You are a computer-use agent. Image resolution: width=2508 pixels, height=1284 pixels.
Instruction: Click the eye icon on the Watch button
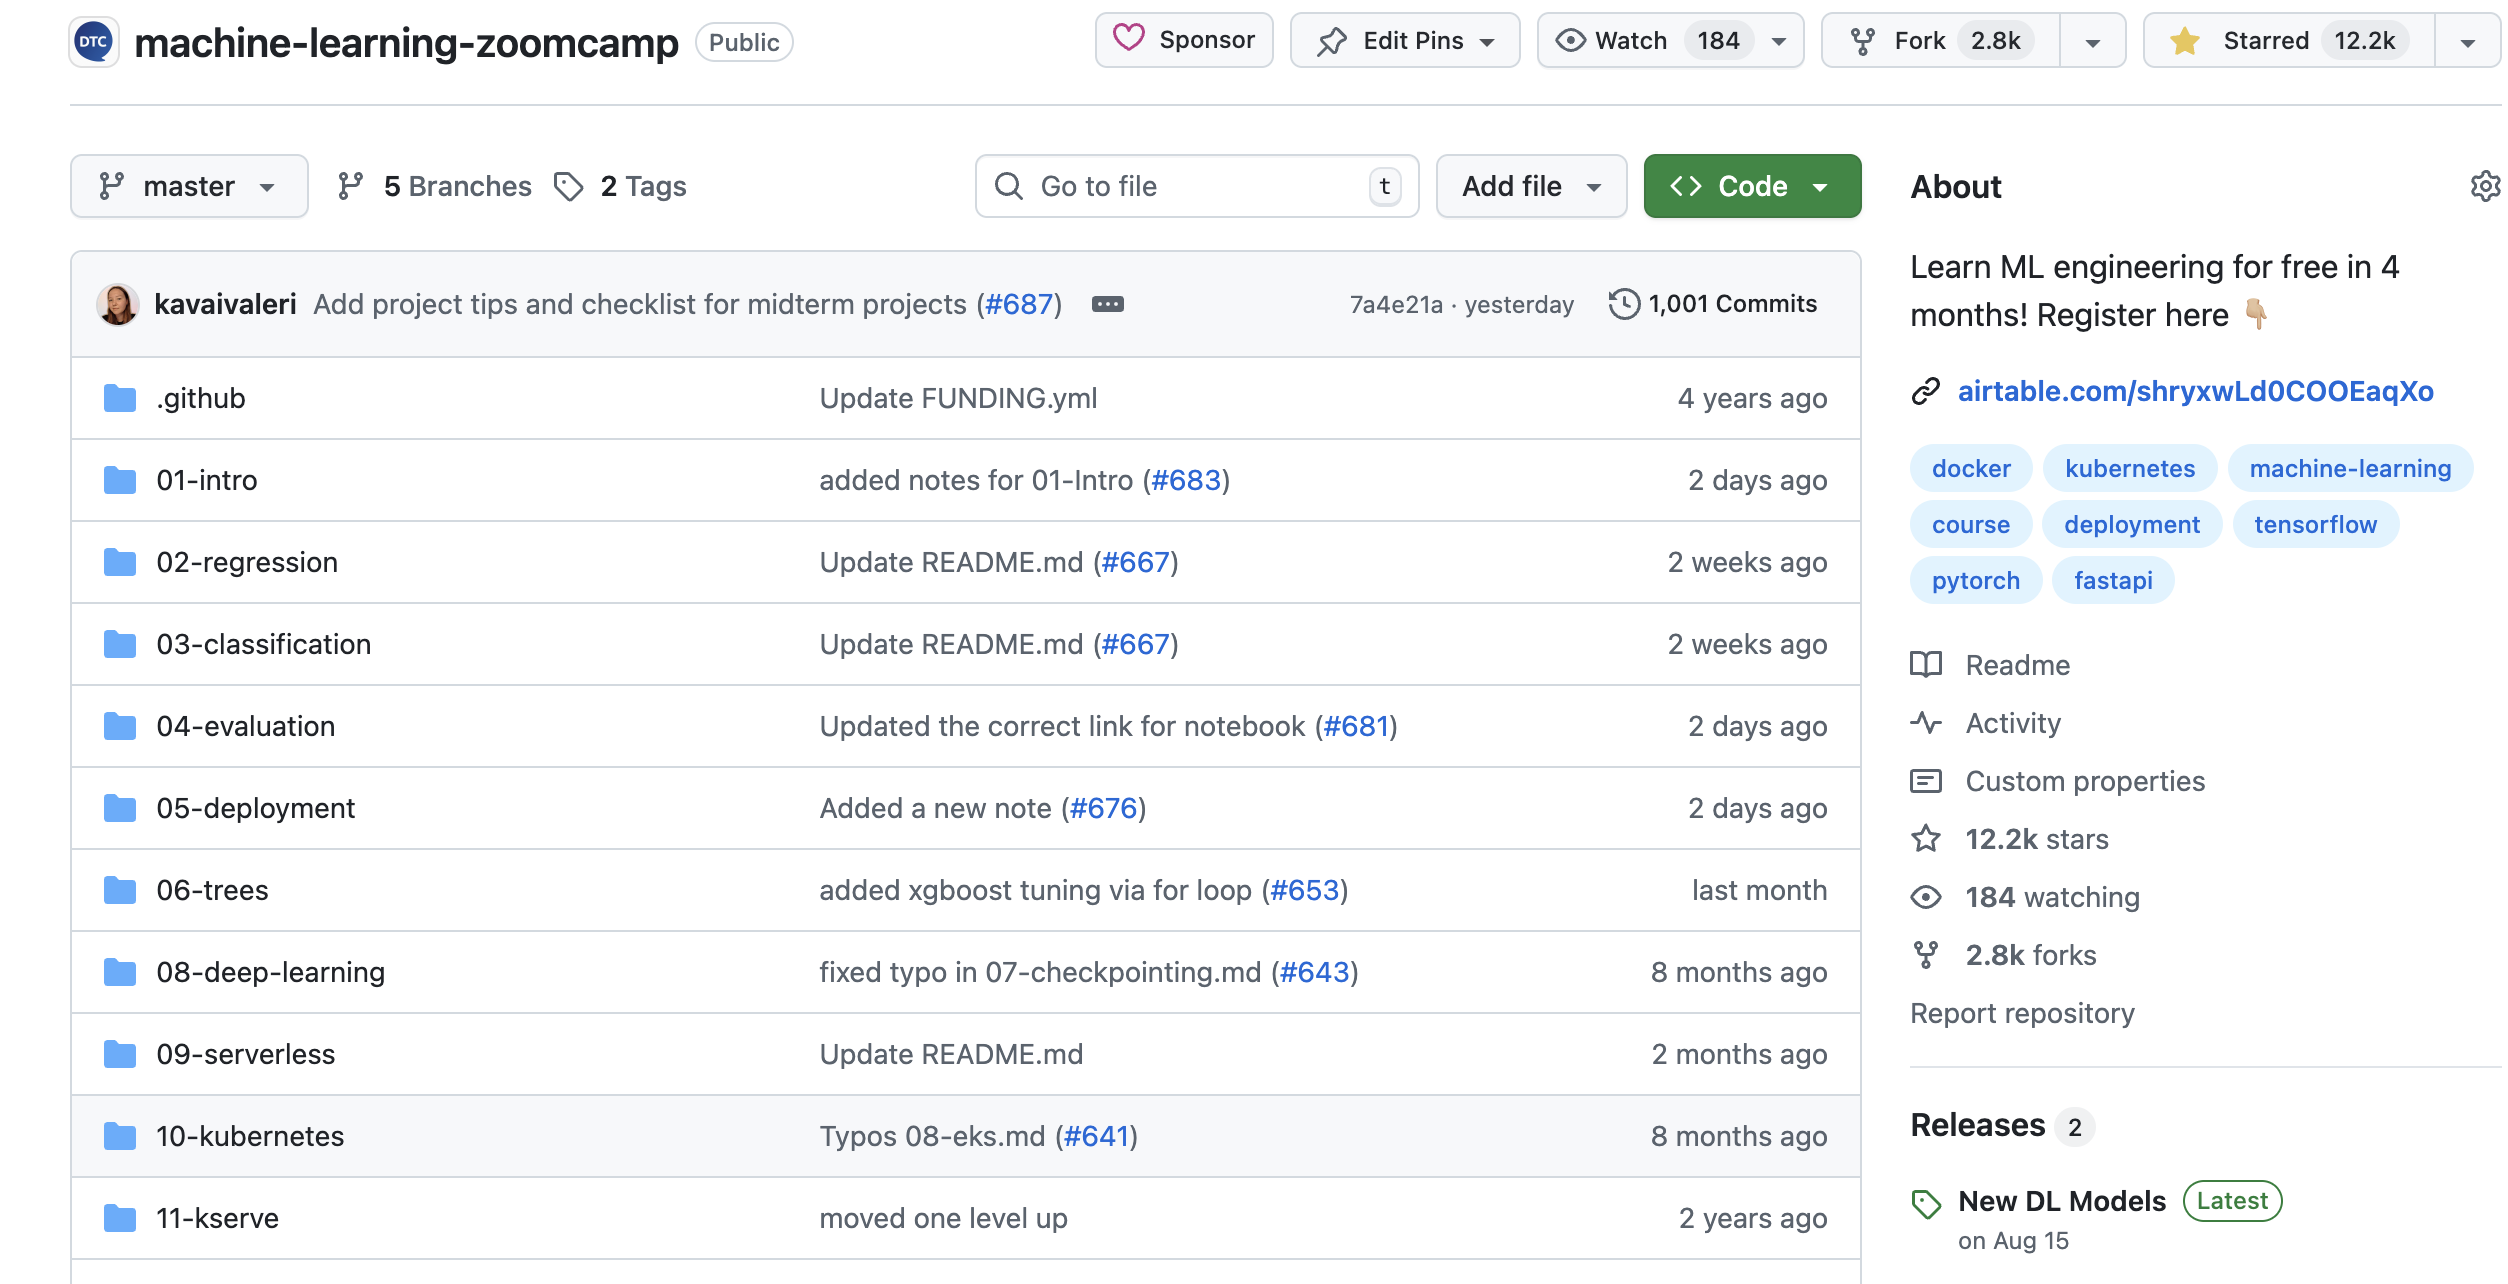coord(1570,40)
